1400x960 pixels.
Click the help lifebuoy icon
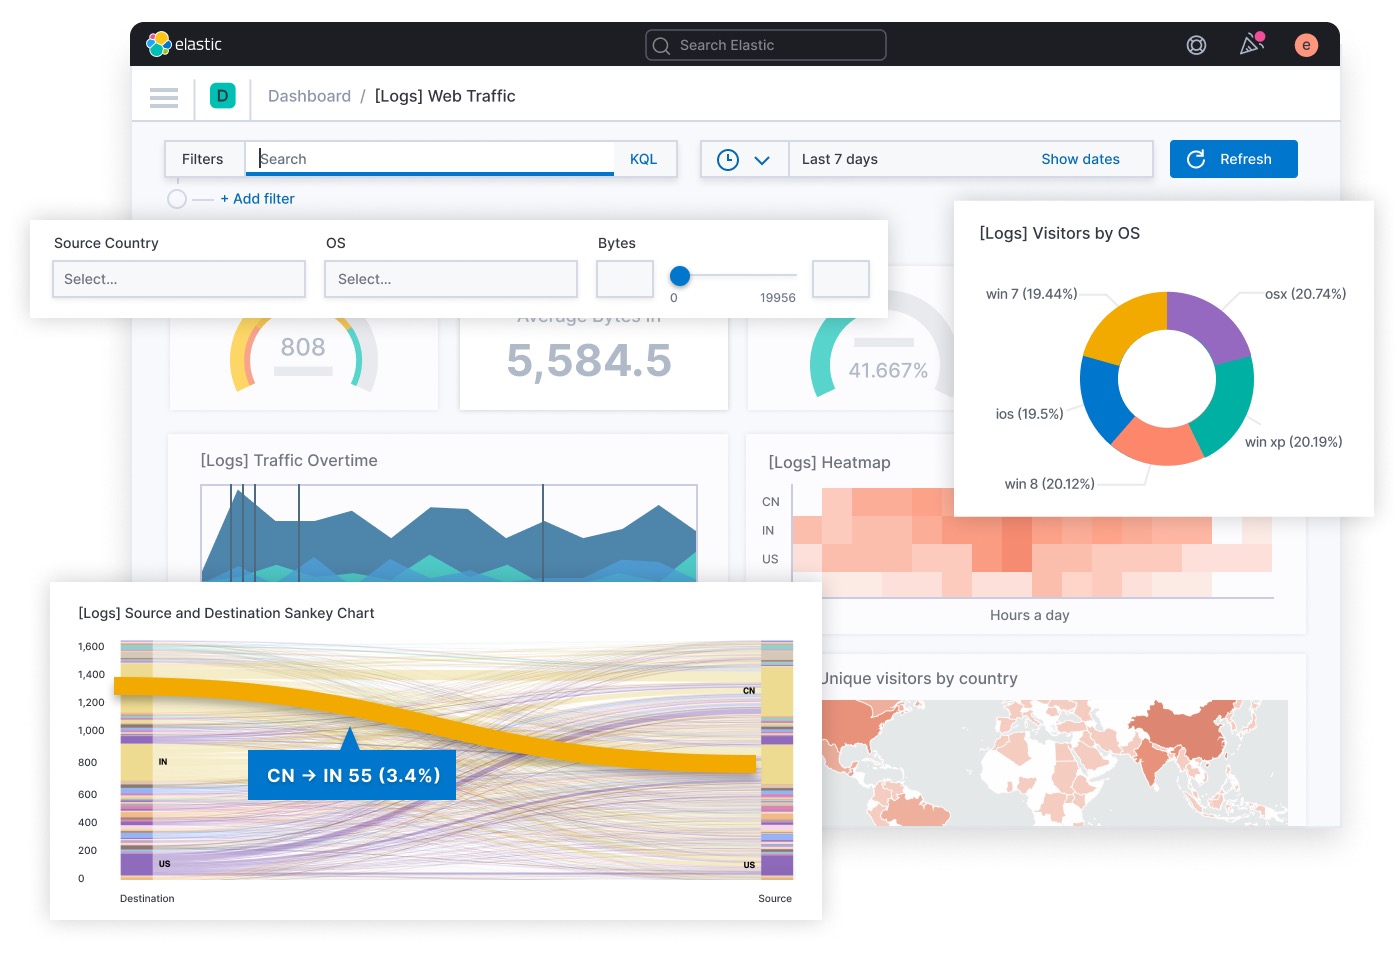pyautogui.click(x=1196, y=45)
